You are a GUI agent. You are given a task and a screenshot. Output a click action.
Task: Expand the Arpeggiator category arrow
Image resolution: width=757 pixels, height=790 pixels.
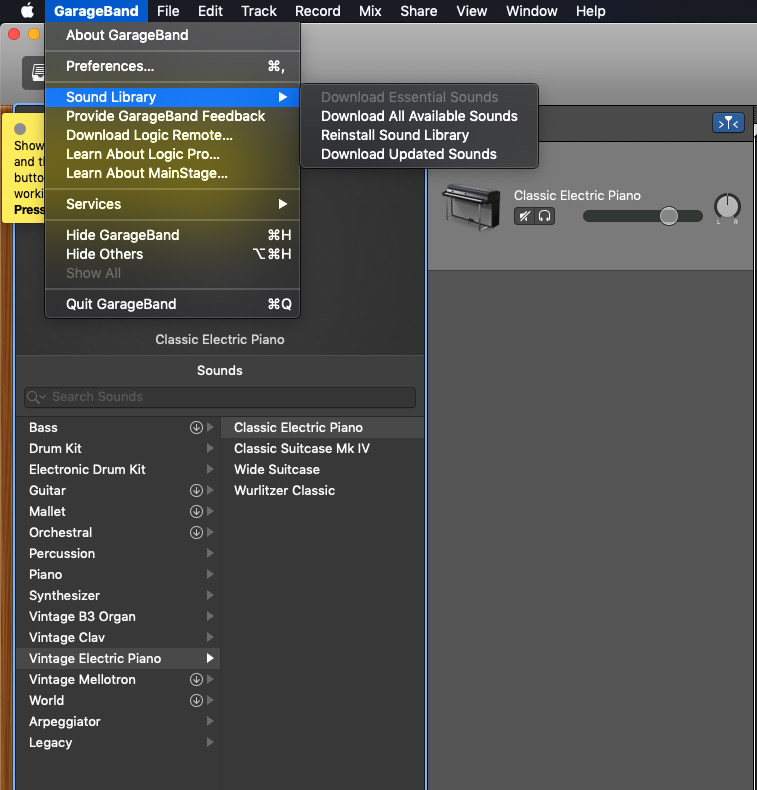[211, 721]
